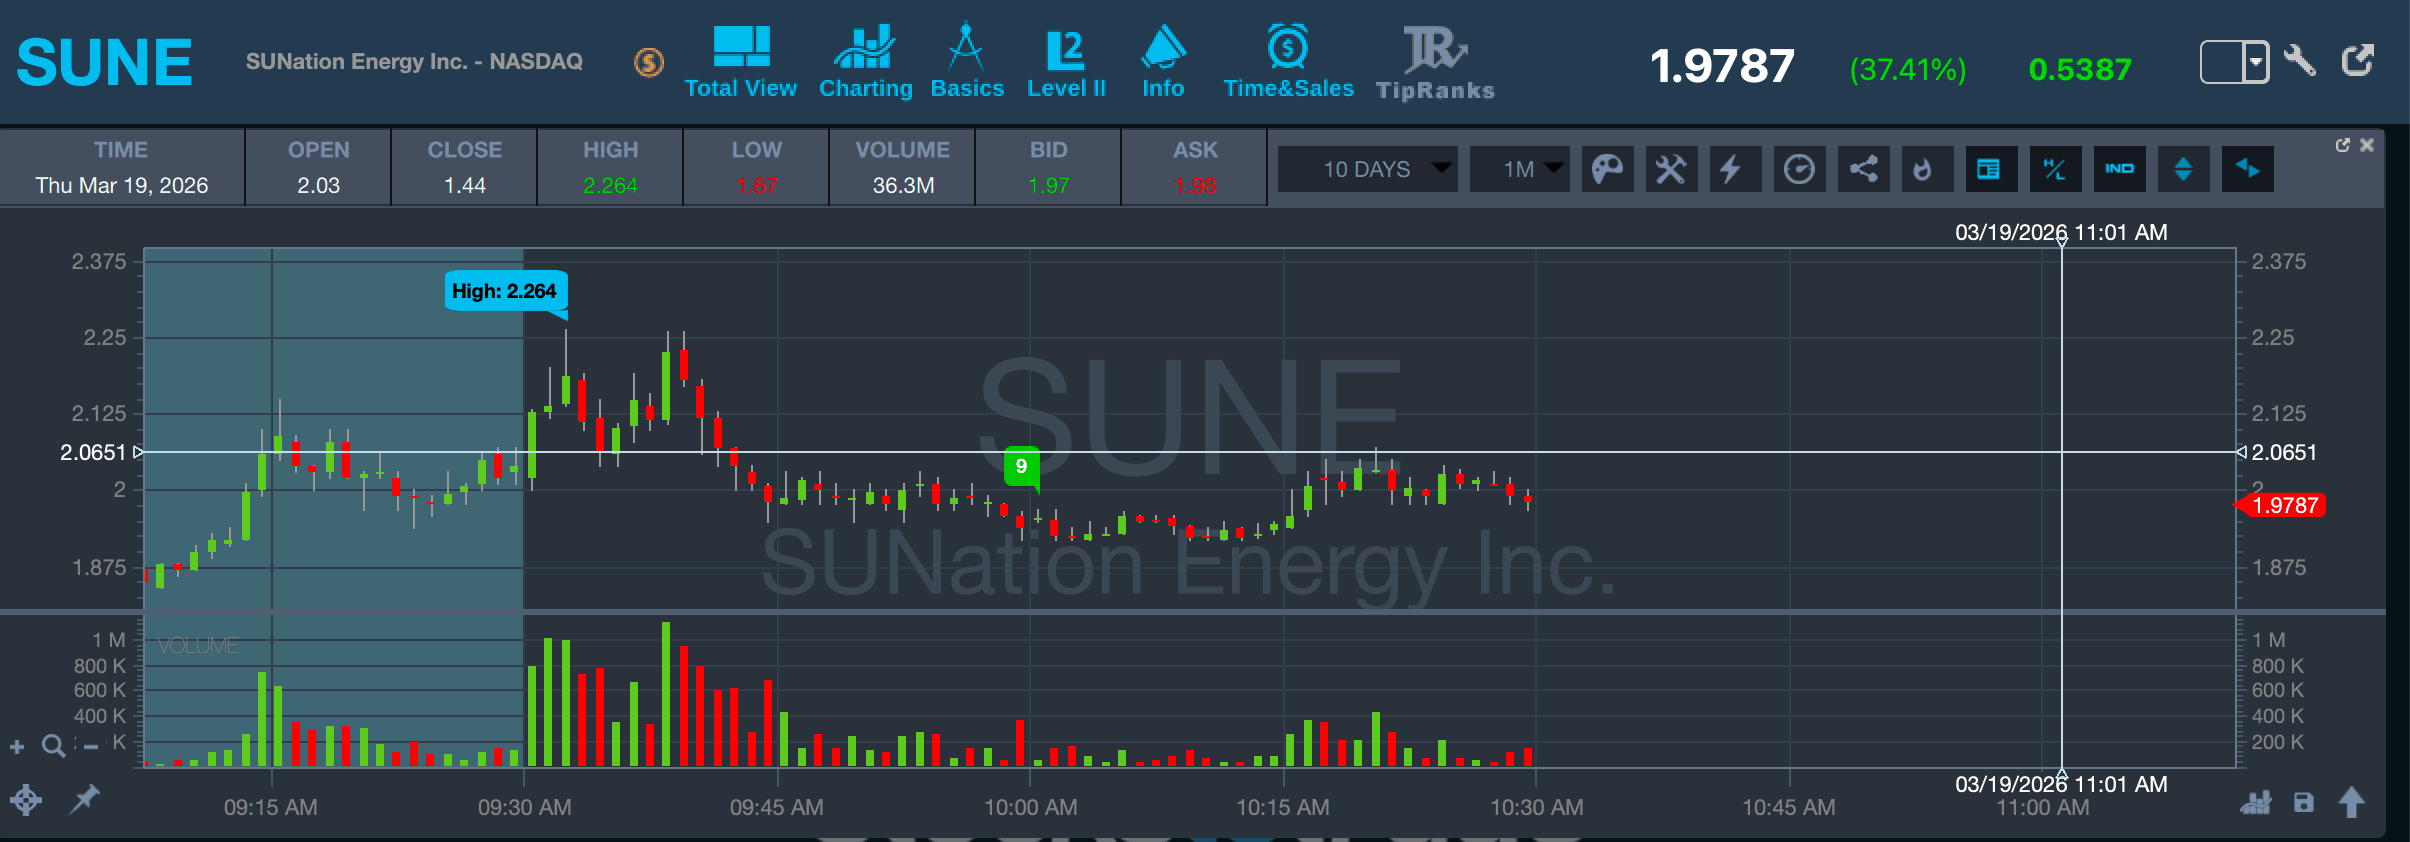Click the BID value 1.97
Viewport: 2410px width, 842px height.
coord(1049,186)
